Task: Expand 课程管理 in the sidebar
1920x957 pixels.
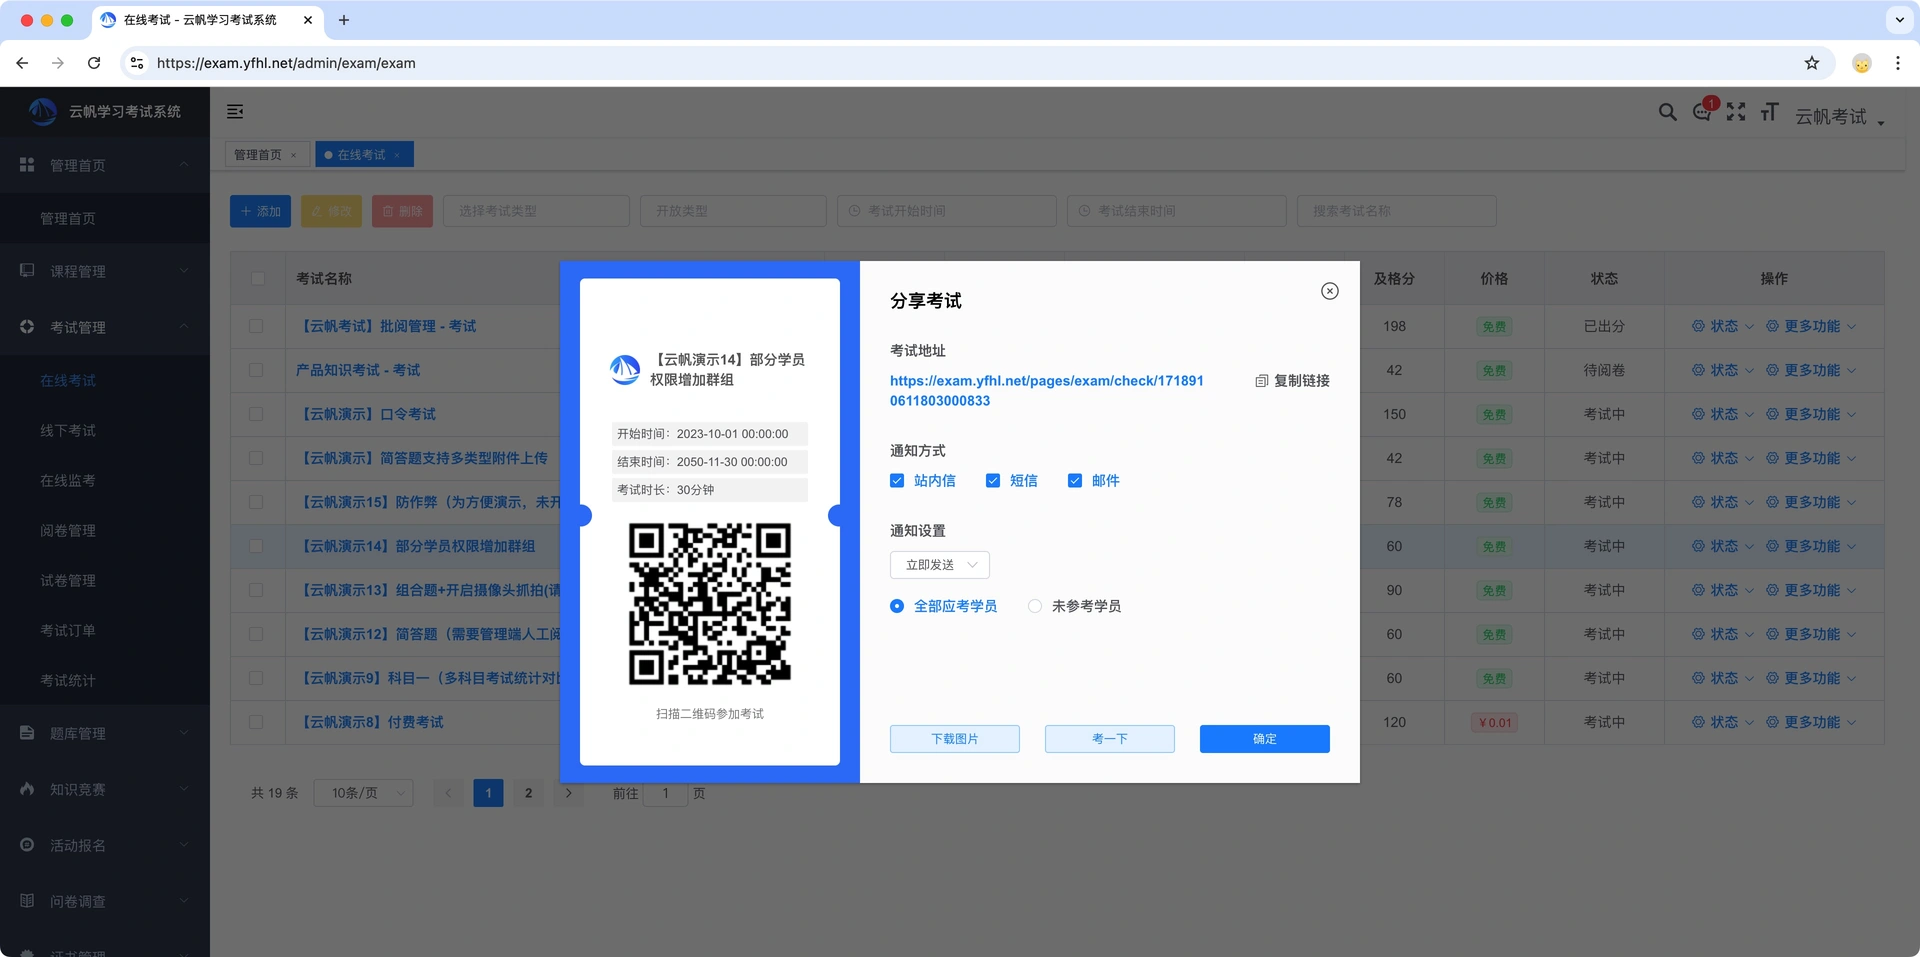Action: tap(105, 271)
